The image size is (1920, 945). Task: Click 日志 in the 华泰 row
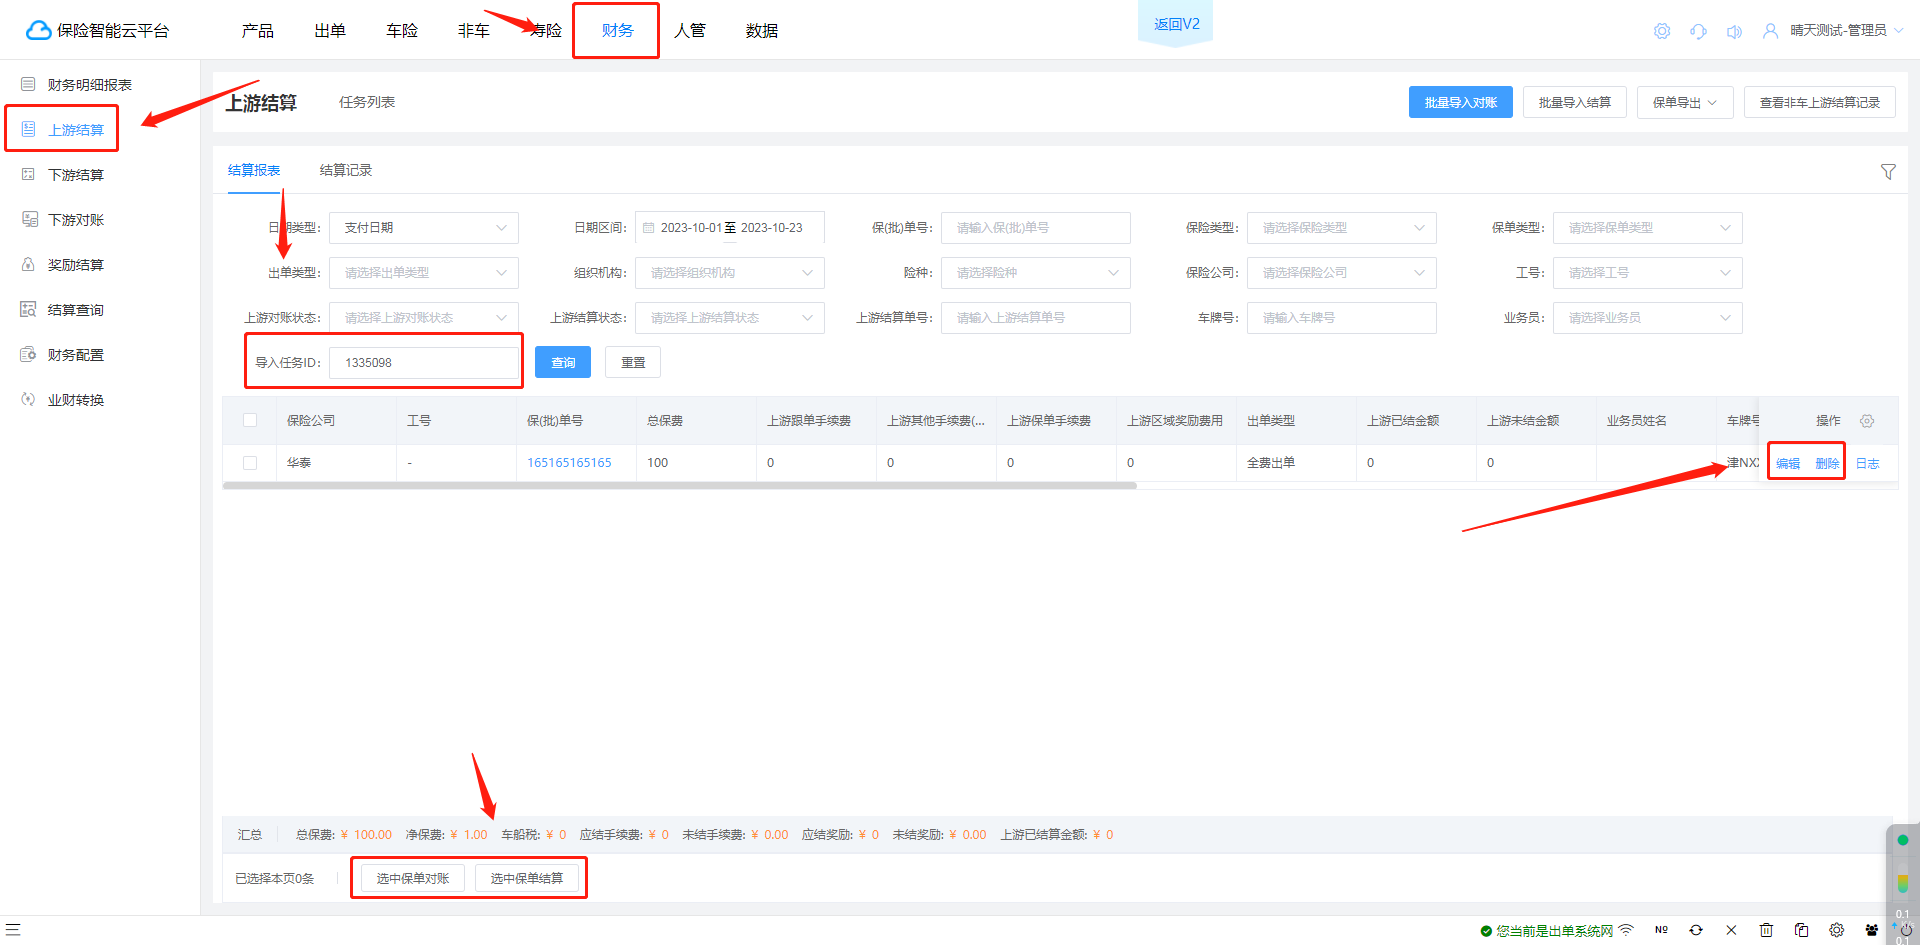1867,463
